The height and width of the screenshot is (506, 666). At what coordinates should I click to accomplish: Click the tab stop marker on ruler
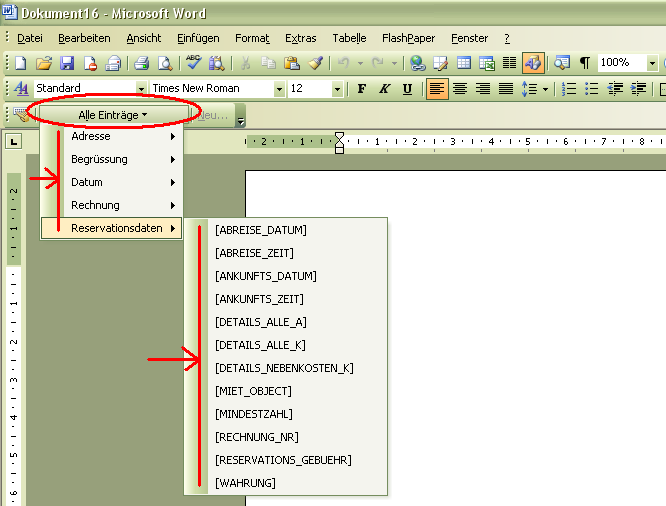(x=13, y=141)
